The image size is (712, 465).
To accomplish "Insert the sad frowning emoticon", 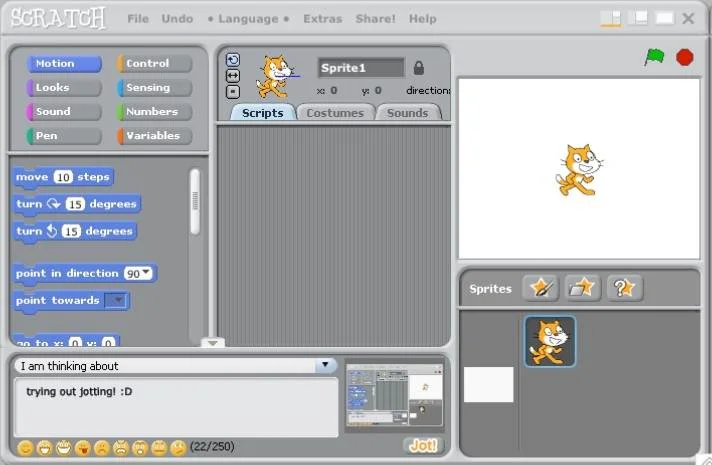I will click(102, 448).
